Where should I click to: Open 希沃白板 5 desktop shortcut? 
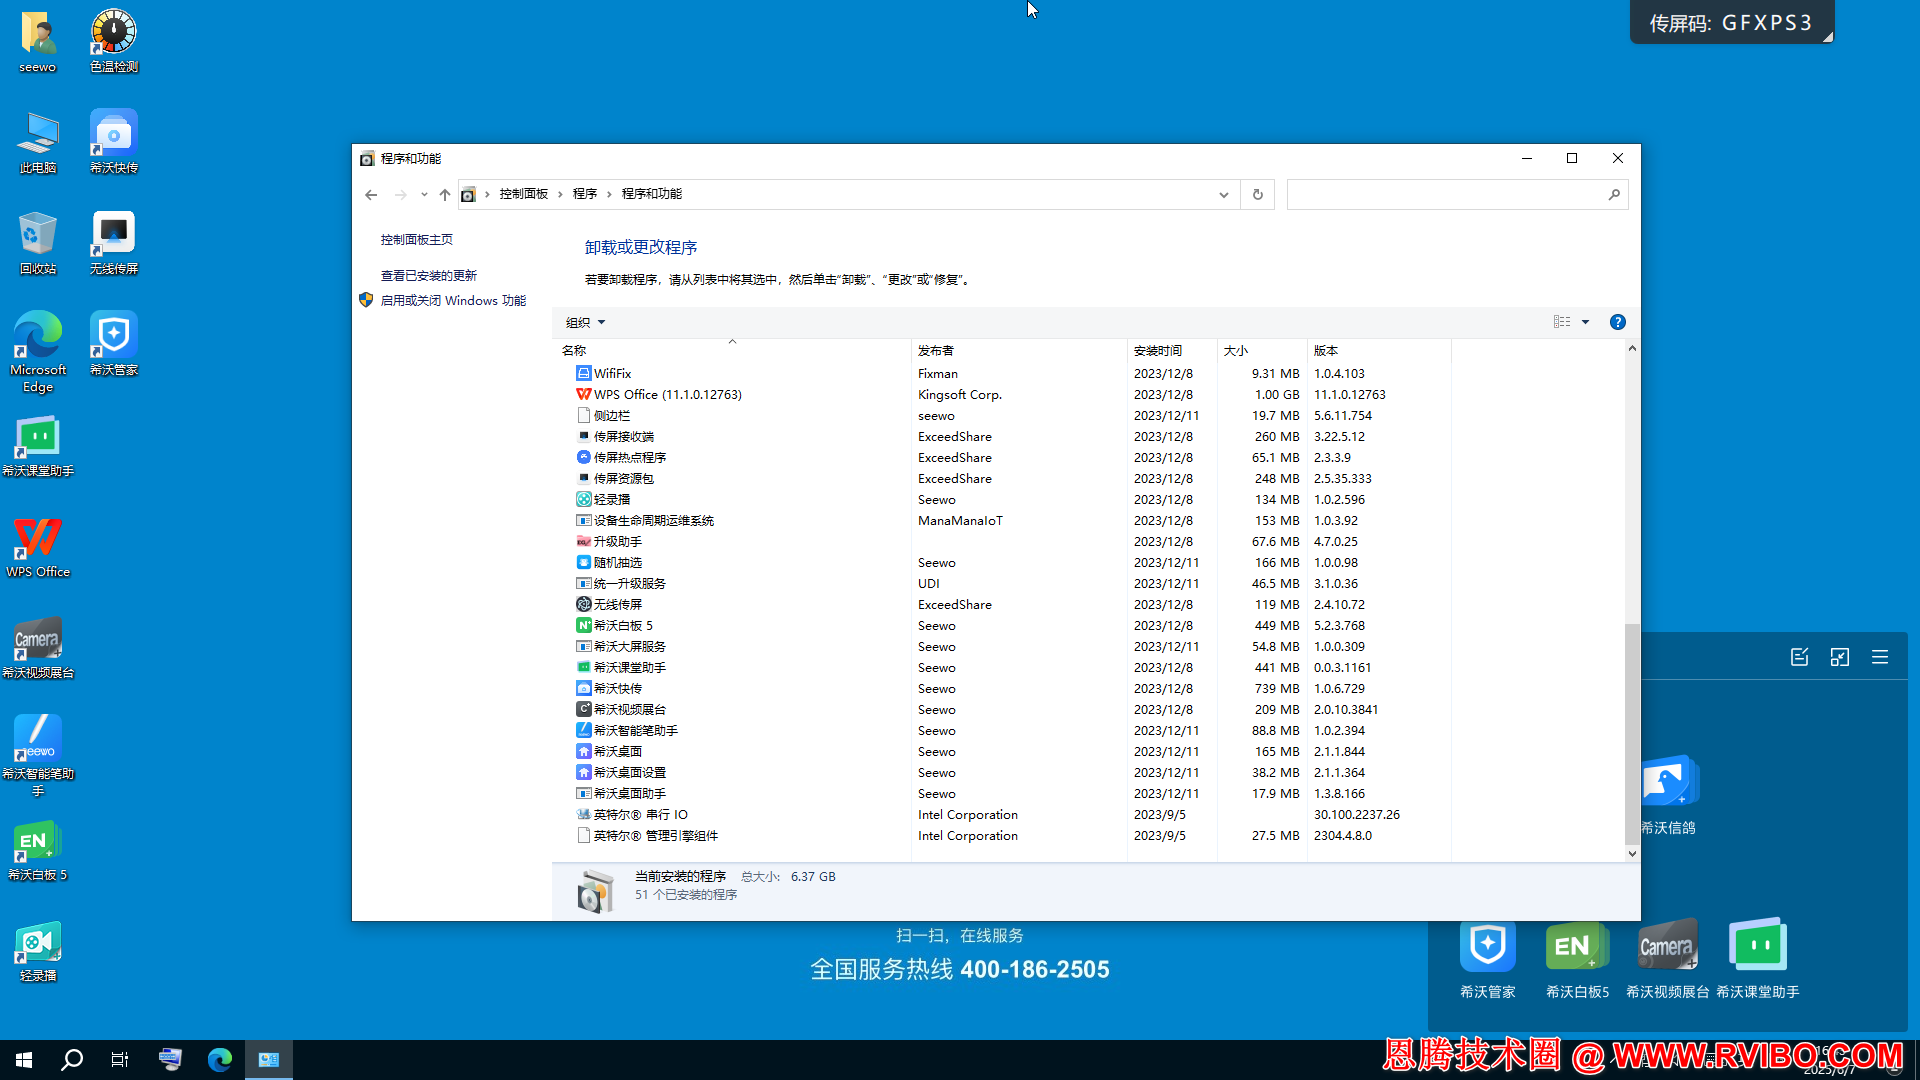(38, 851)
